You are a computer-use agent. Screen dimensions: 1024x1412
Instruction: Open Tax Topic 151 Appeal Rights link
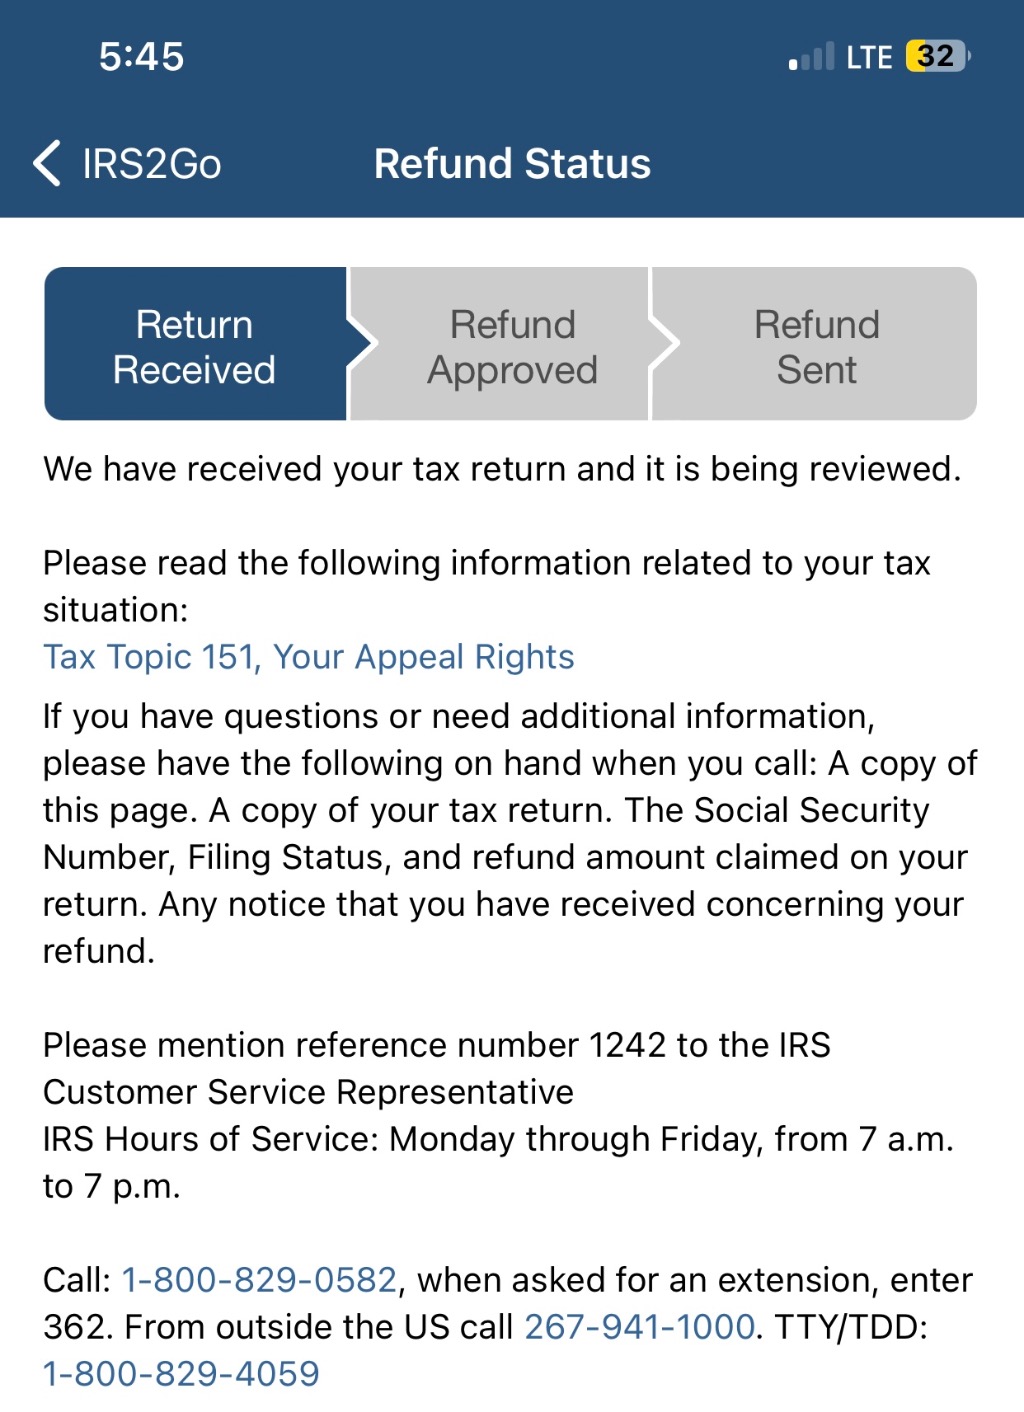click(x=309, y=657)
